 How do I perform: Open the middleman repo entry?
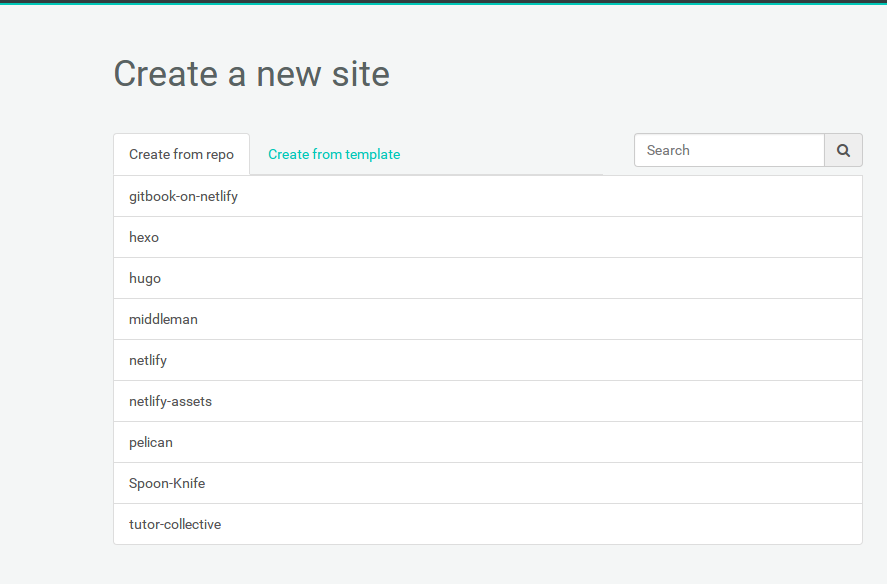pyautogui.click(x=488, y=320)
